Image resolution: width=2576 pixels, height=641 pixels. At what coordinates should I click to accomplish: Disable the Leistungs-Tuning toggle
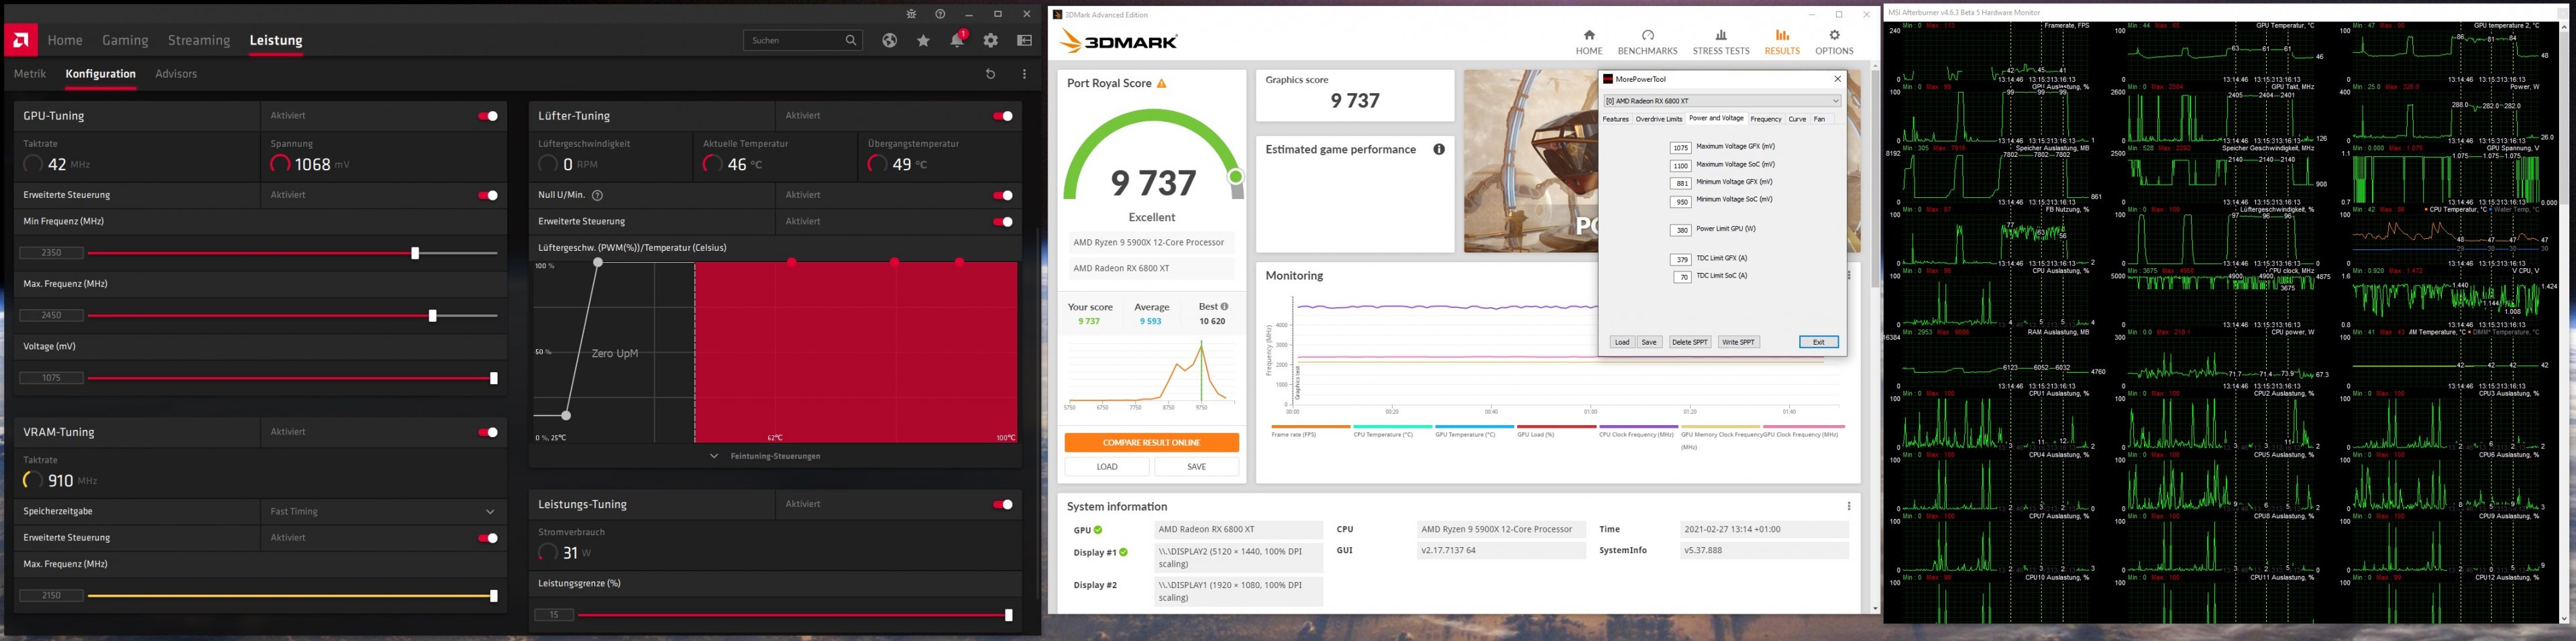(1003, 505)
